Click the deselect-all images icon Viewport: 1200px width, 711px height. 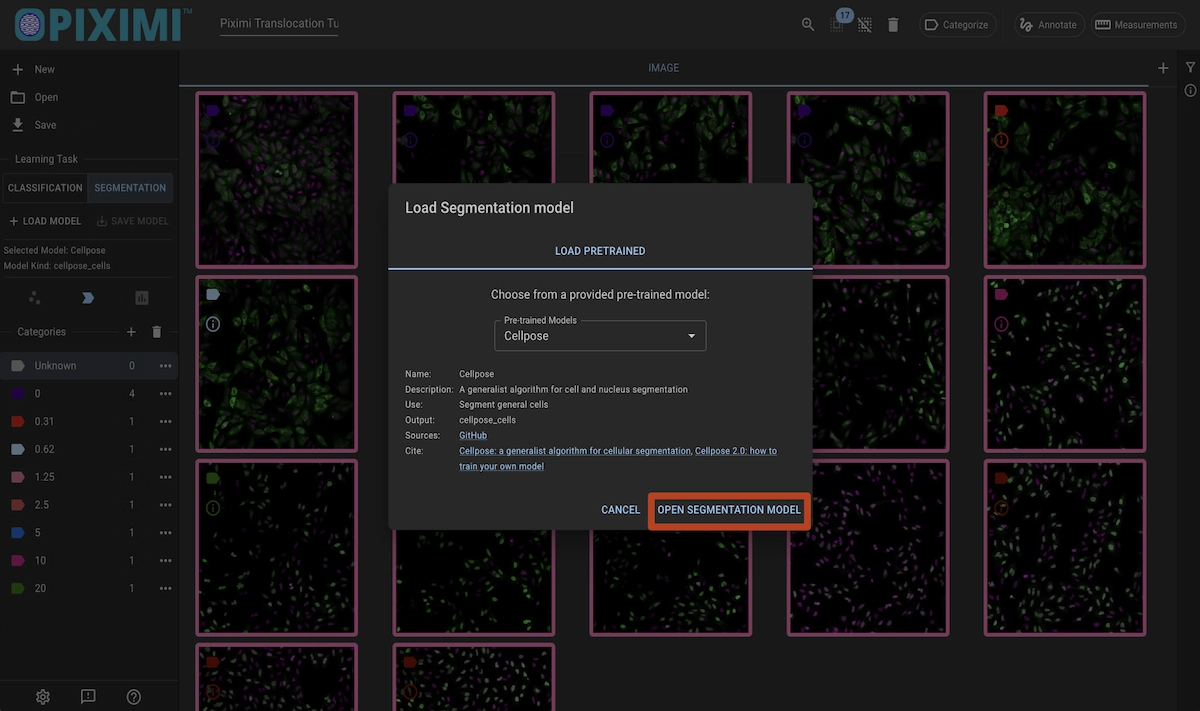point(865,25)
